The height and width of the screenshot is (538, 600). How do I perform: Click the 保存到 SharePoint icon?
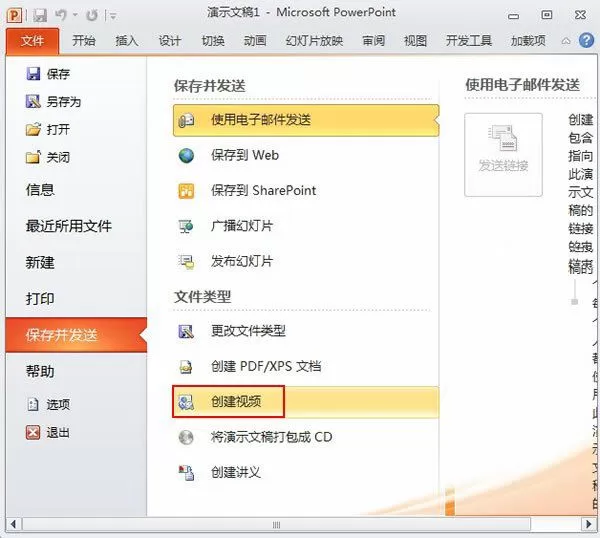186,191
